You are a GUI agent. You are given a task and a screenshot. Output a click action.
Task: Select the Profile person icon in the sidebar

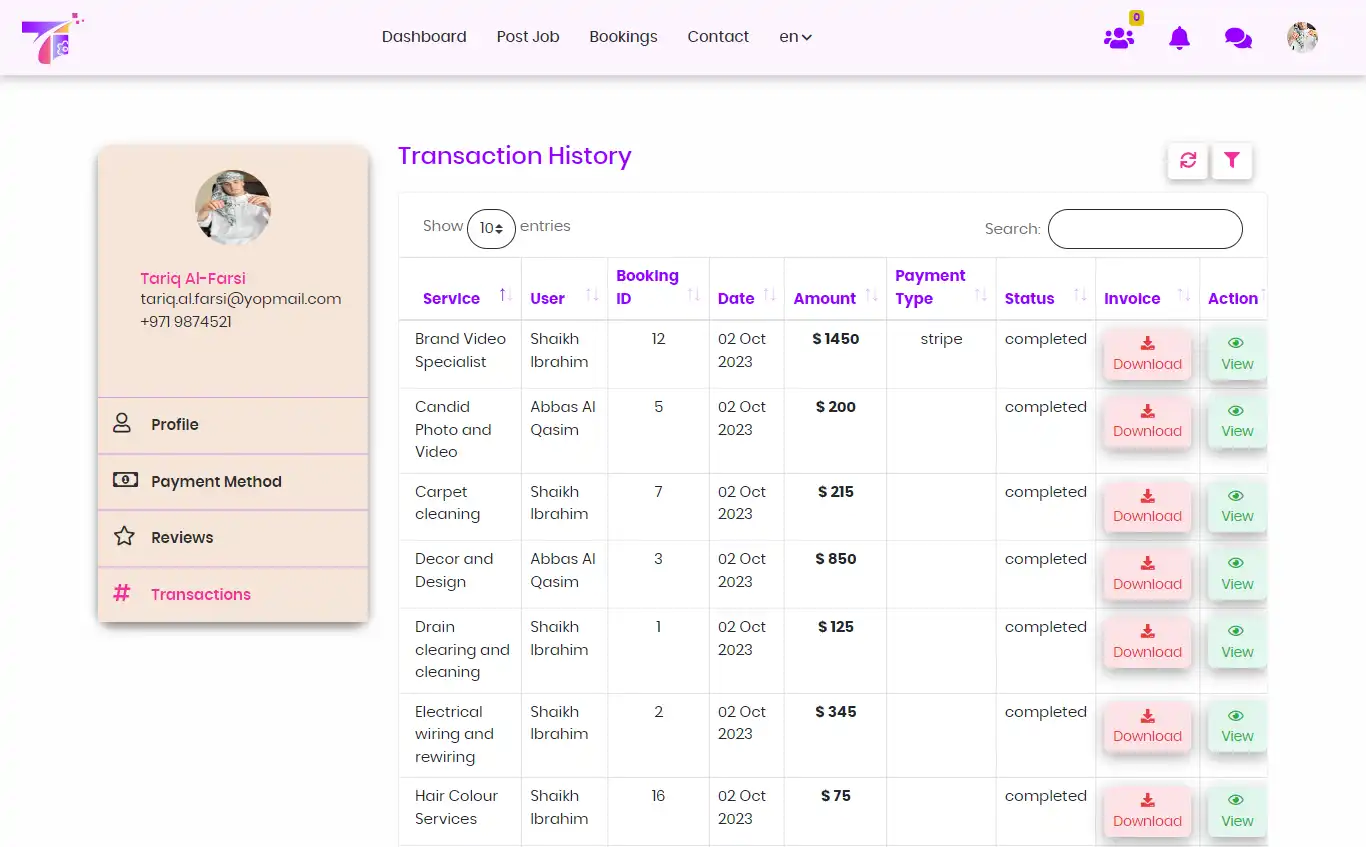(122, 424)
